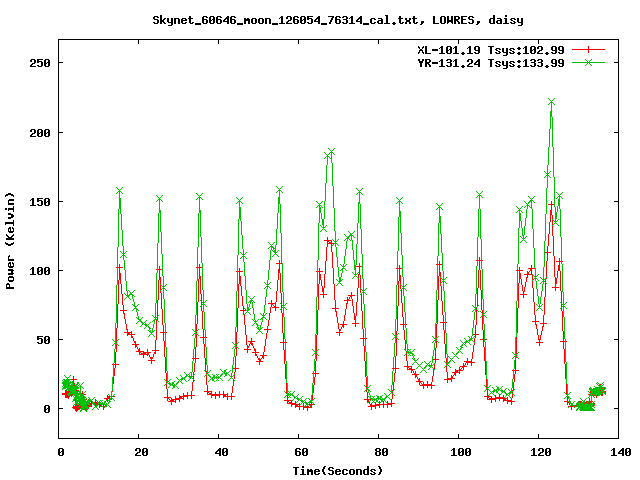
Task: Click the green YR legend line sample
Action: tap(588, 63)
